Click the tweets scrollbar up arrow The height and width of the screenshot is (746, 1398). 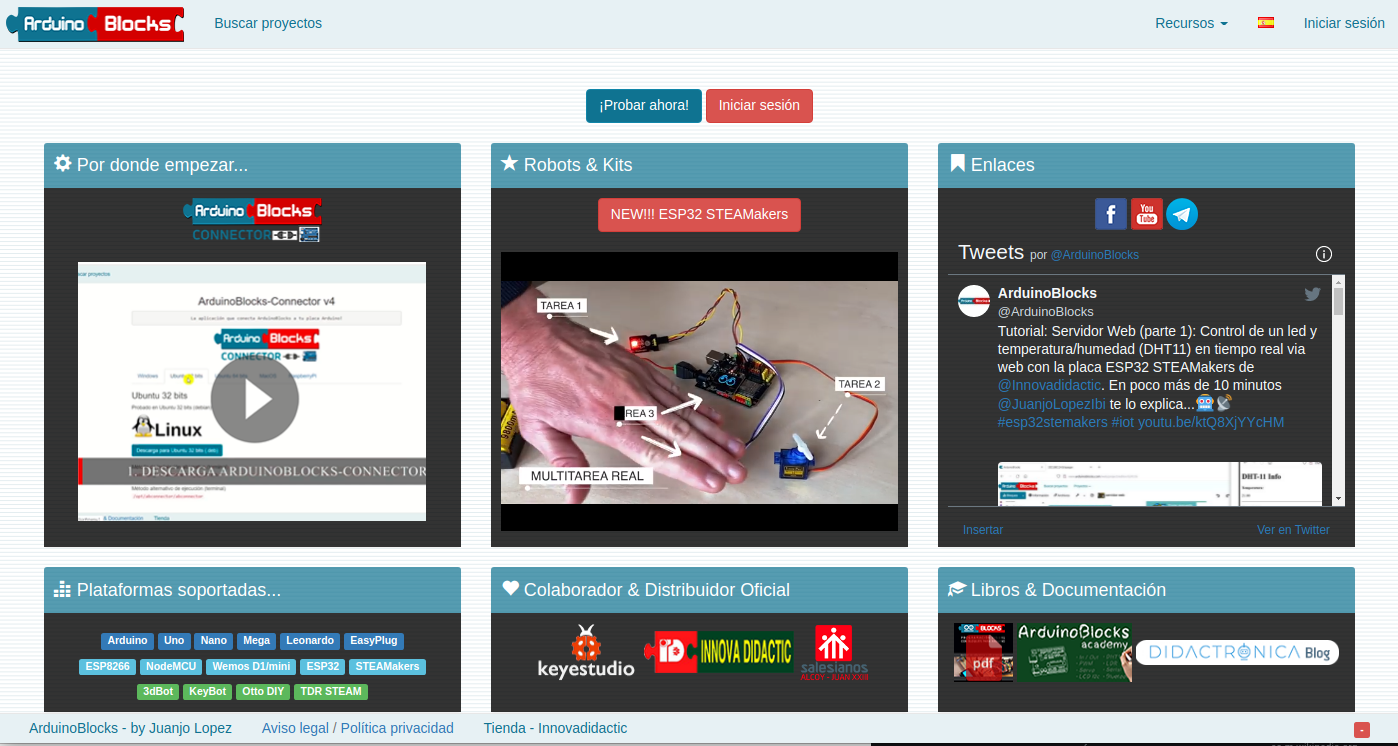click(x=1339, y=282)
